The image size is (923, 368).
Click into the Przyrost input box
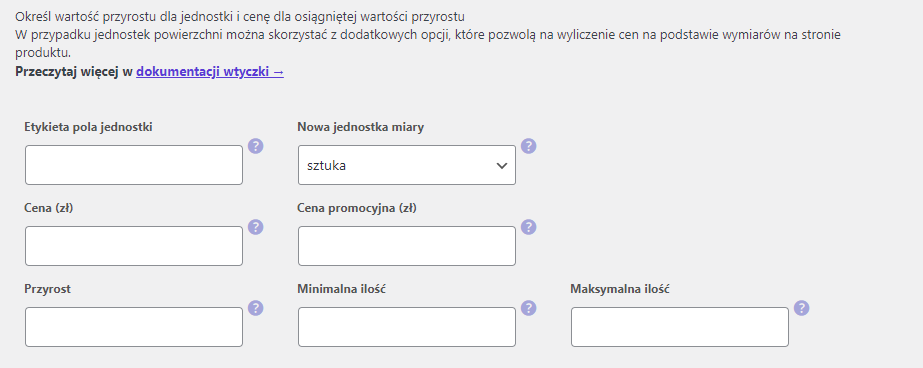point(134,327)
